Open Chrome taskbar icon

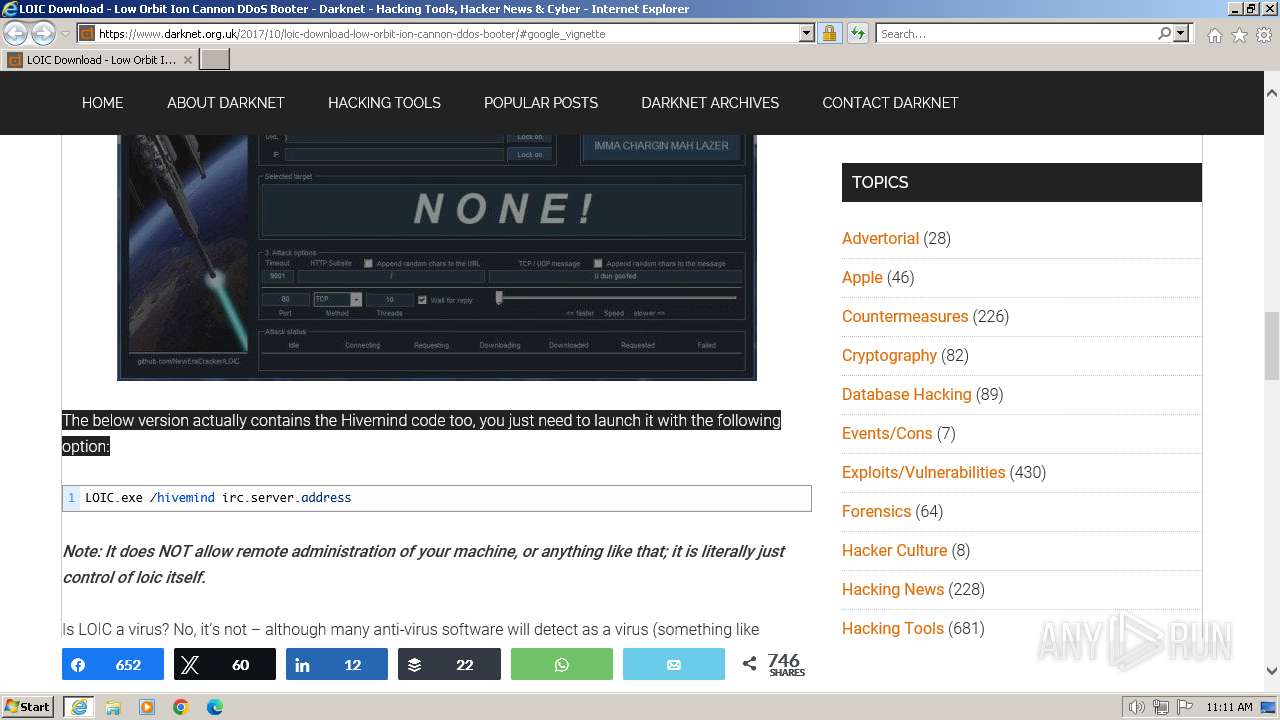pyautogui.click(x=181, y=707)
